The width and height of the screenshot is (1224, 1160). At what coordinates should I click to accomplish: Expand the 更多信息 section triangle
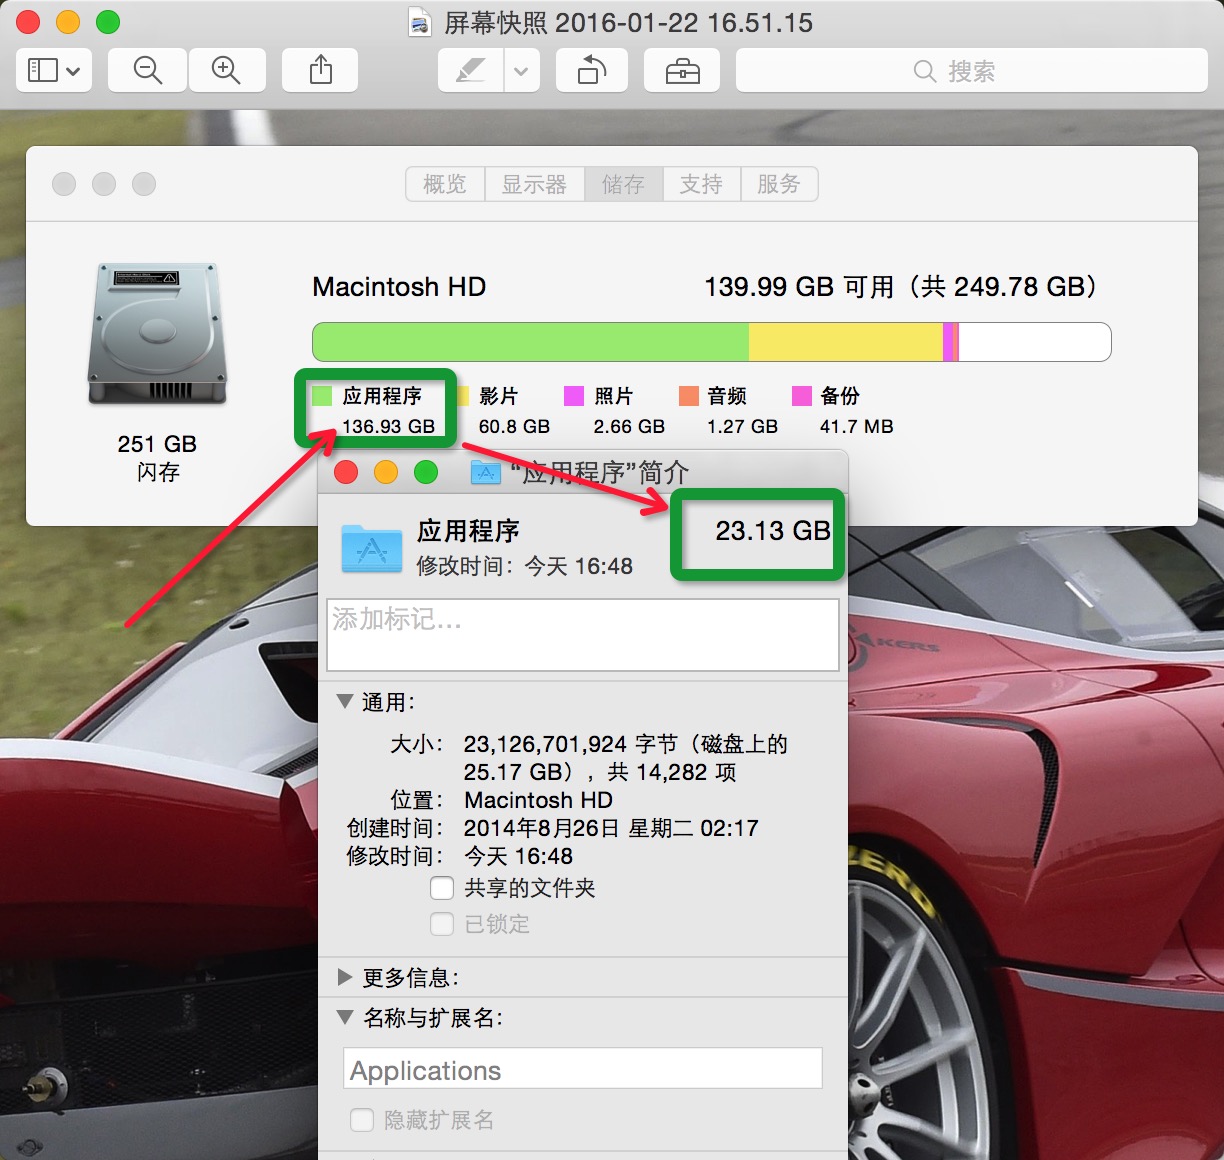[x=345, y=977]
